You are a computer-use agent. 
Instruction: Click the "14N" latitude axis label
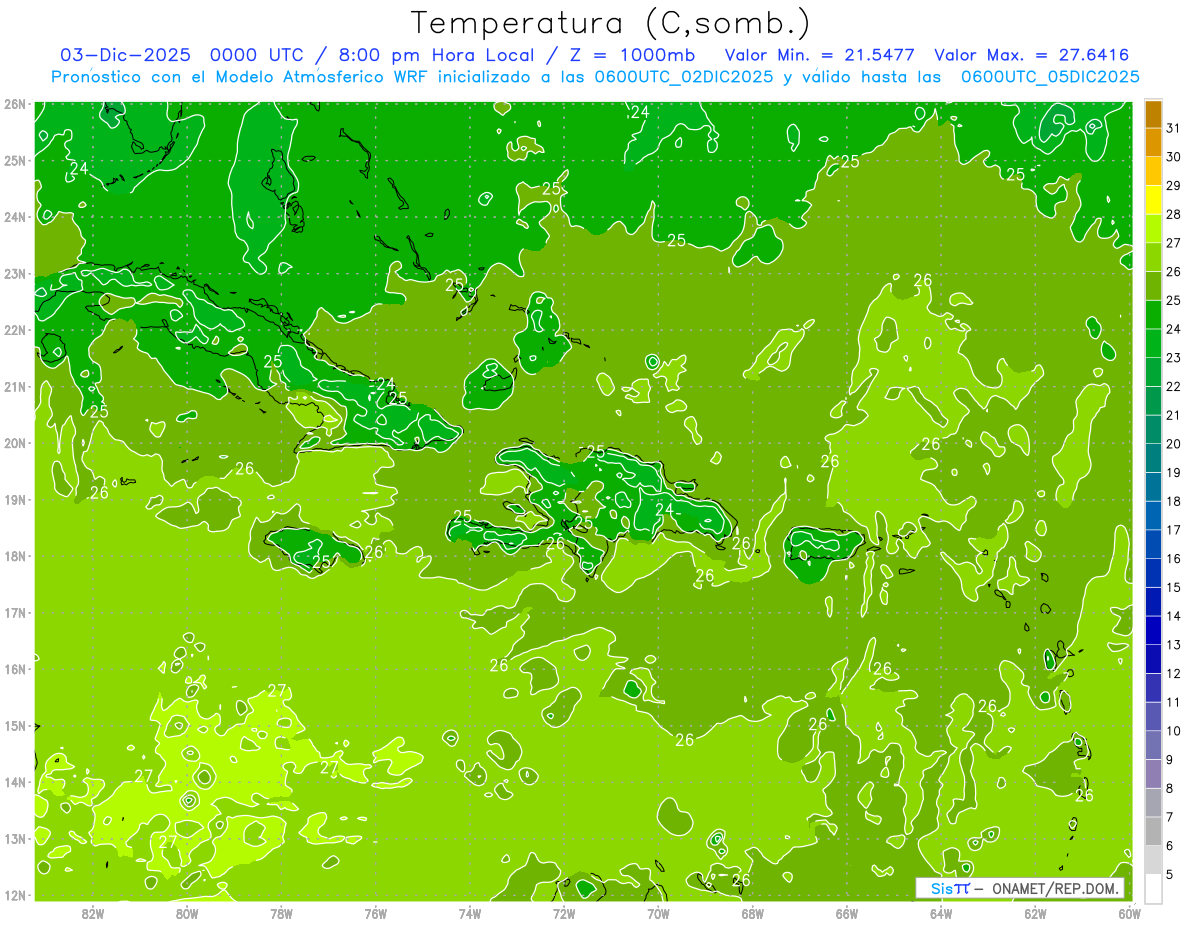tap(15, 782)
